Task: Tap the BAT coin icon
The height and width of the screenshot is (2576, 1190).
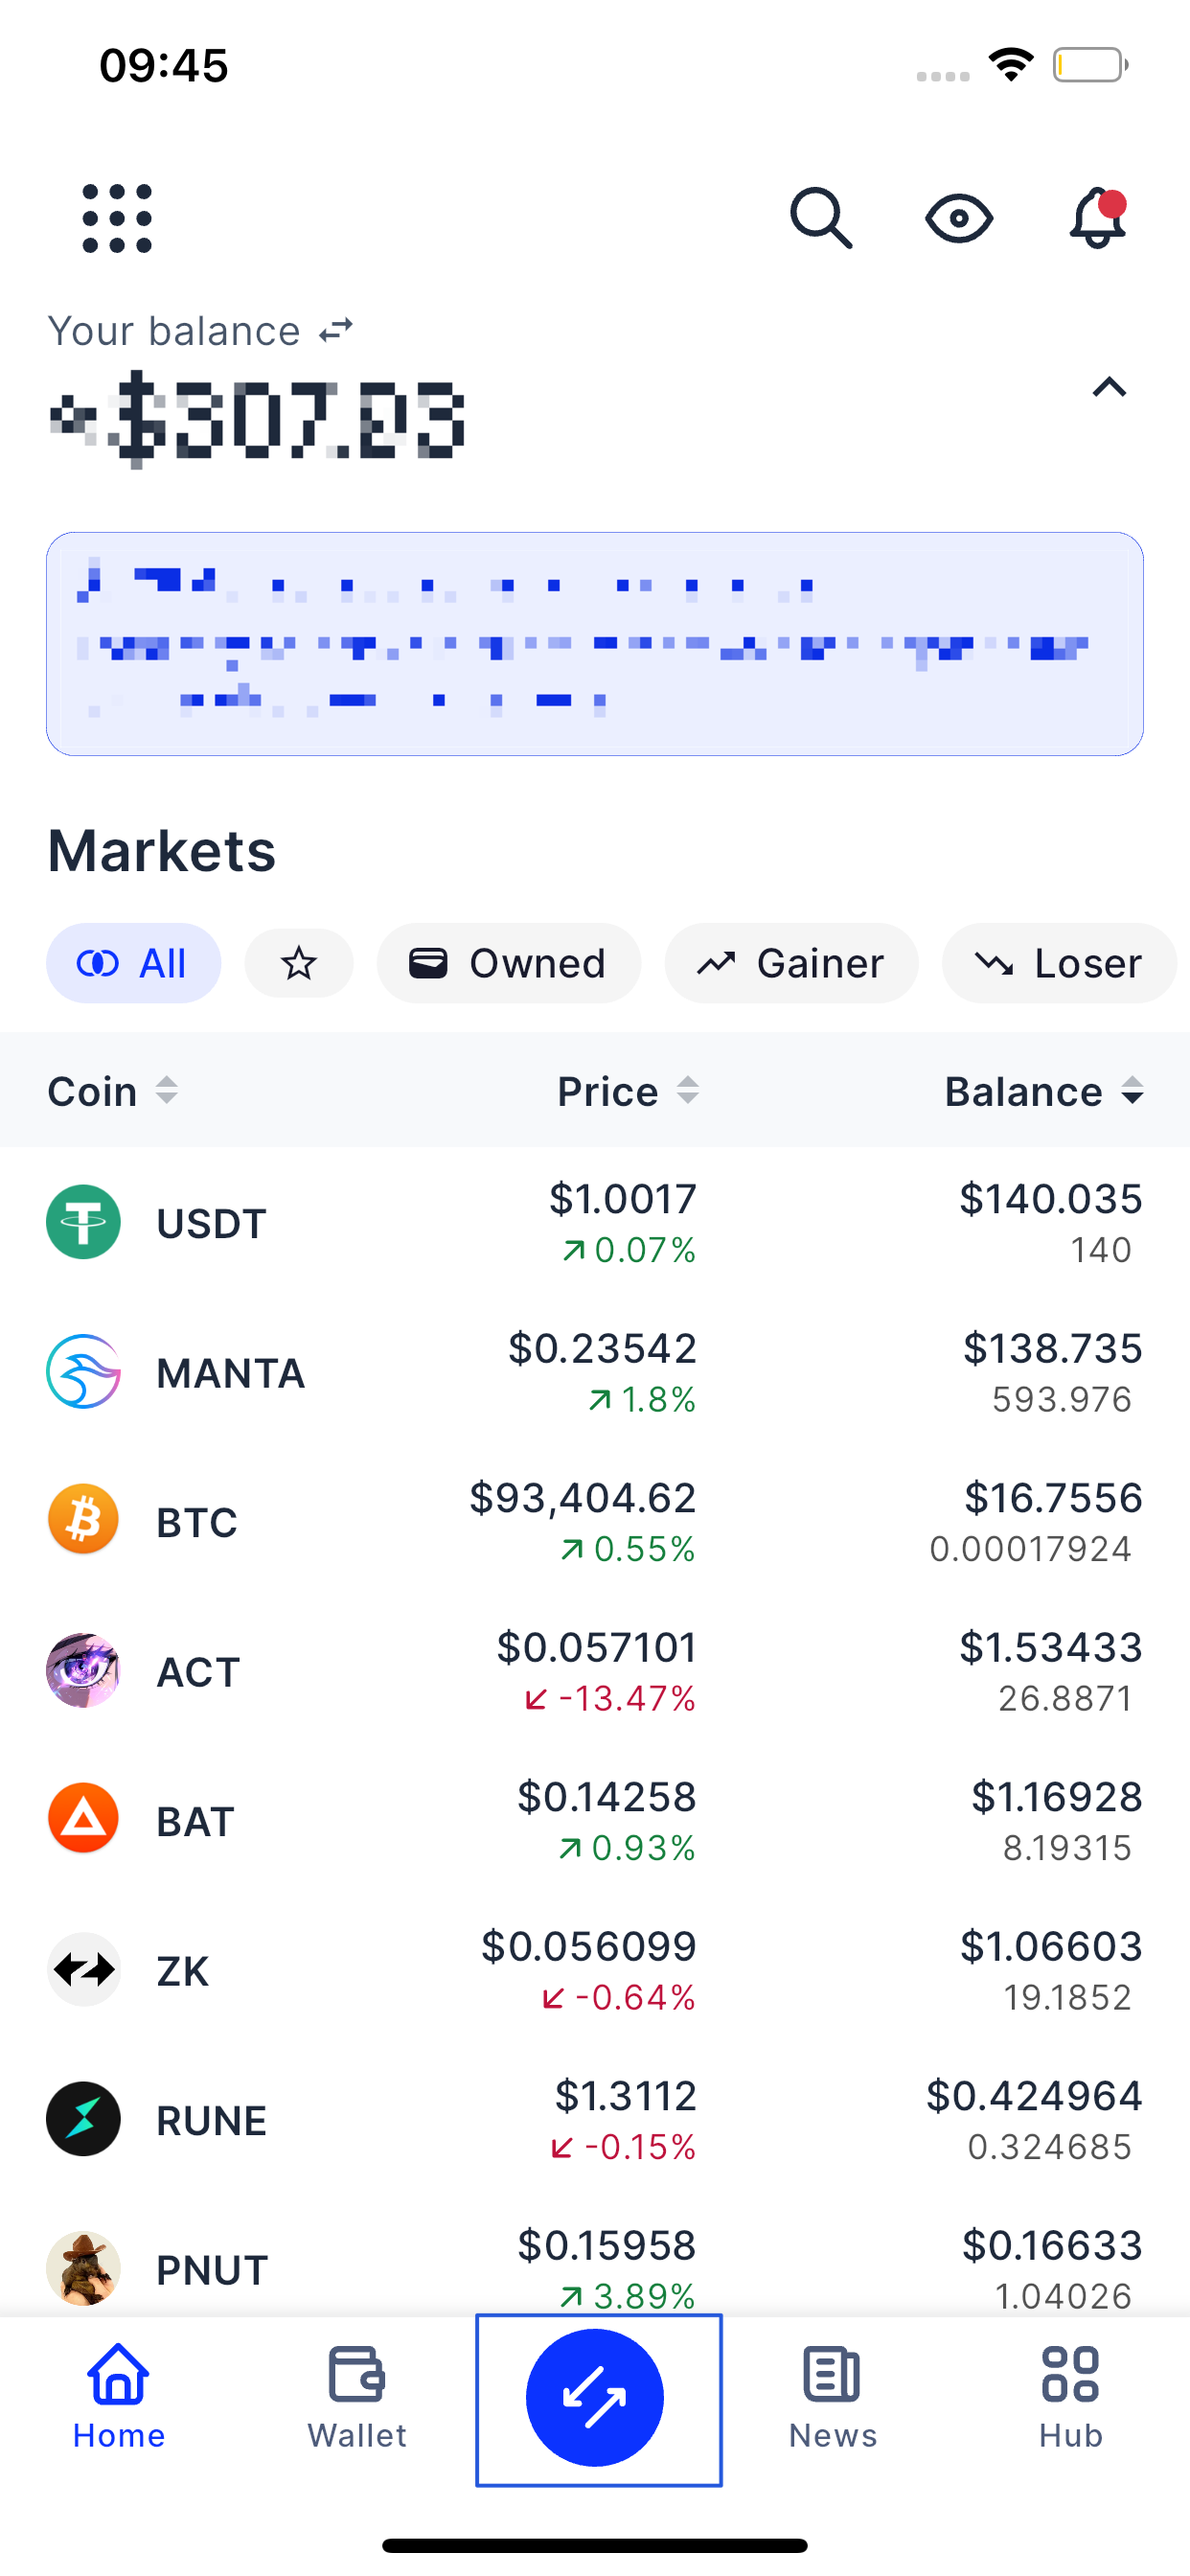Action: coord(84,1819)
